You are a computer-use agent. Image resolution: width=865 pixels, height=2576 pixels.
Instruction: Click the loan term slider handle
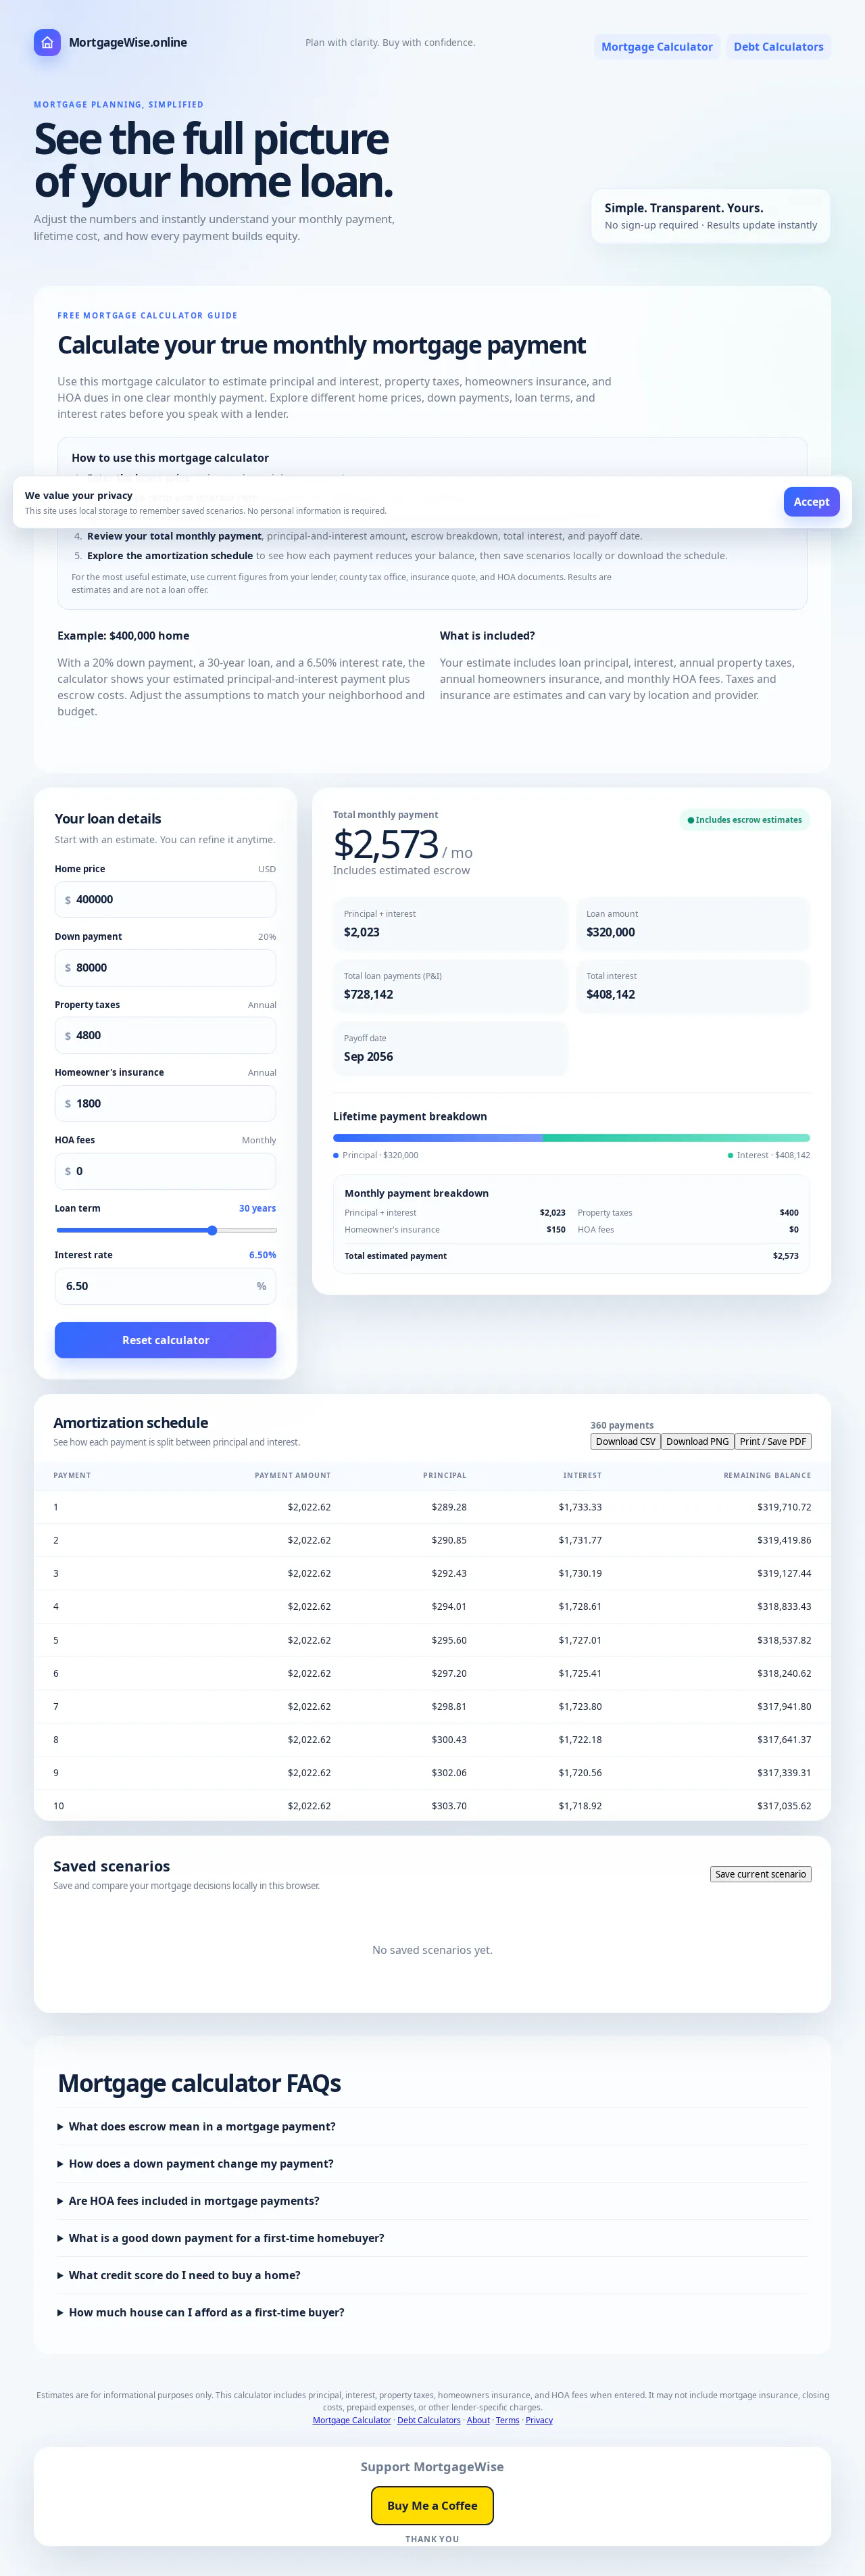tap(212, 1230)
